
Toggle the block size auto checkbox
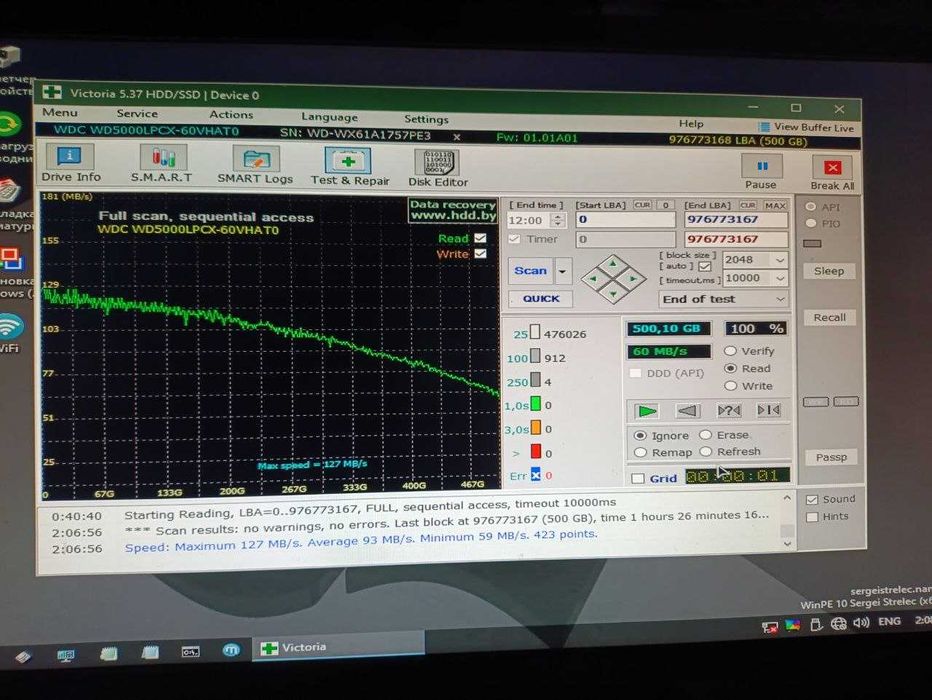click(705, 266)
